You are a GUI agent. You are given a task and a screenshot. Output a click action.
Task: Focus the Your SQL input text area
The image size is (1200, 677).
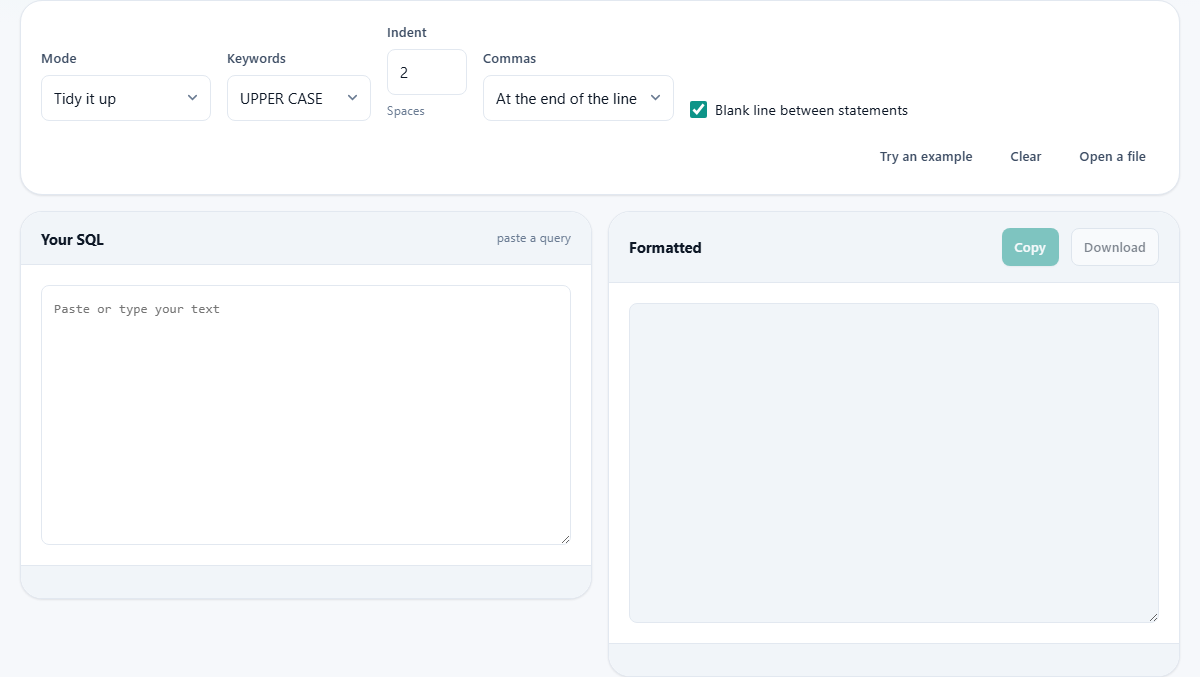(x=306, y=415)
